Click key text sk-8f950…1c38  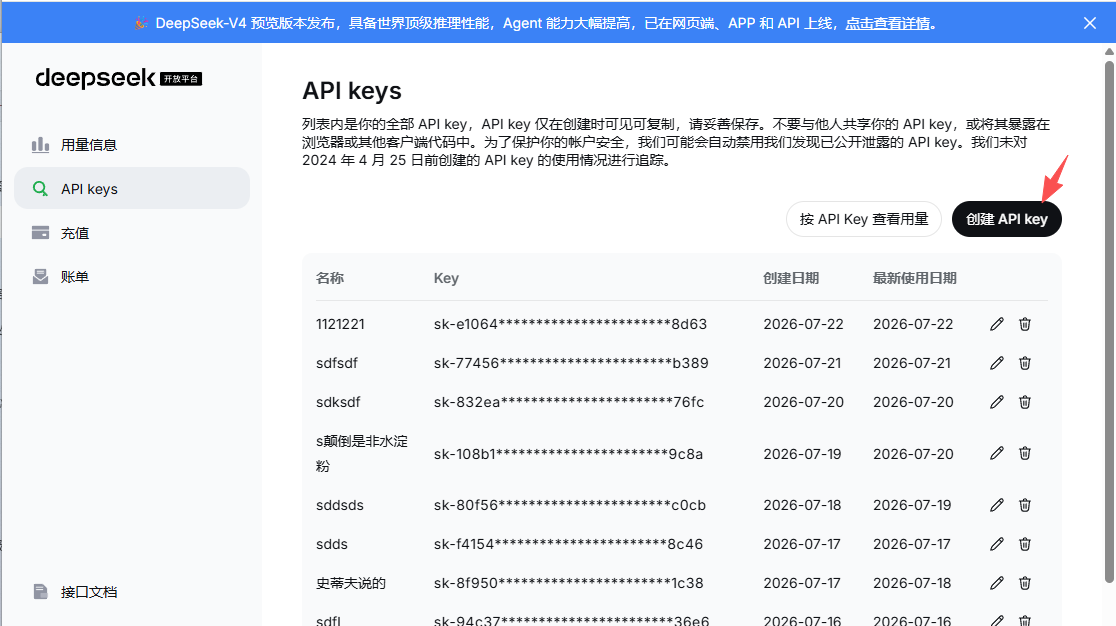tap(569, 583)
